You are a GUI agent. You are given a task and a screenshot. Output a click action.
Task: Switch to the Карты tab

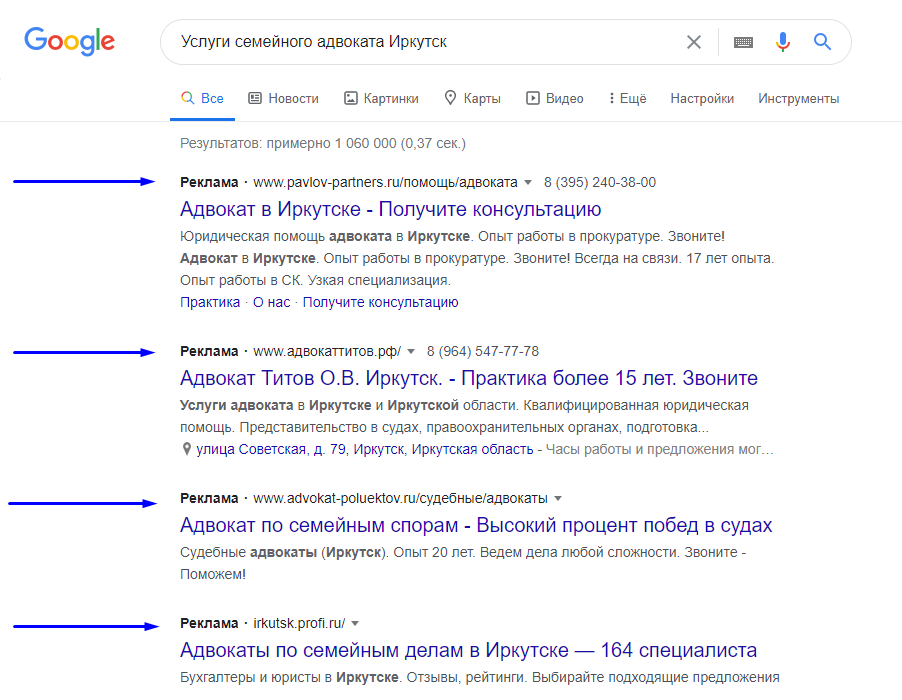[473, 98]
